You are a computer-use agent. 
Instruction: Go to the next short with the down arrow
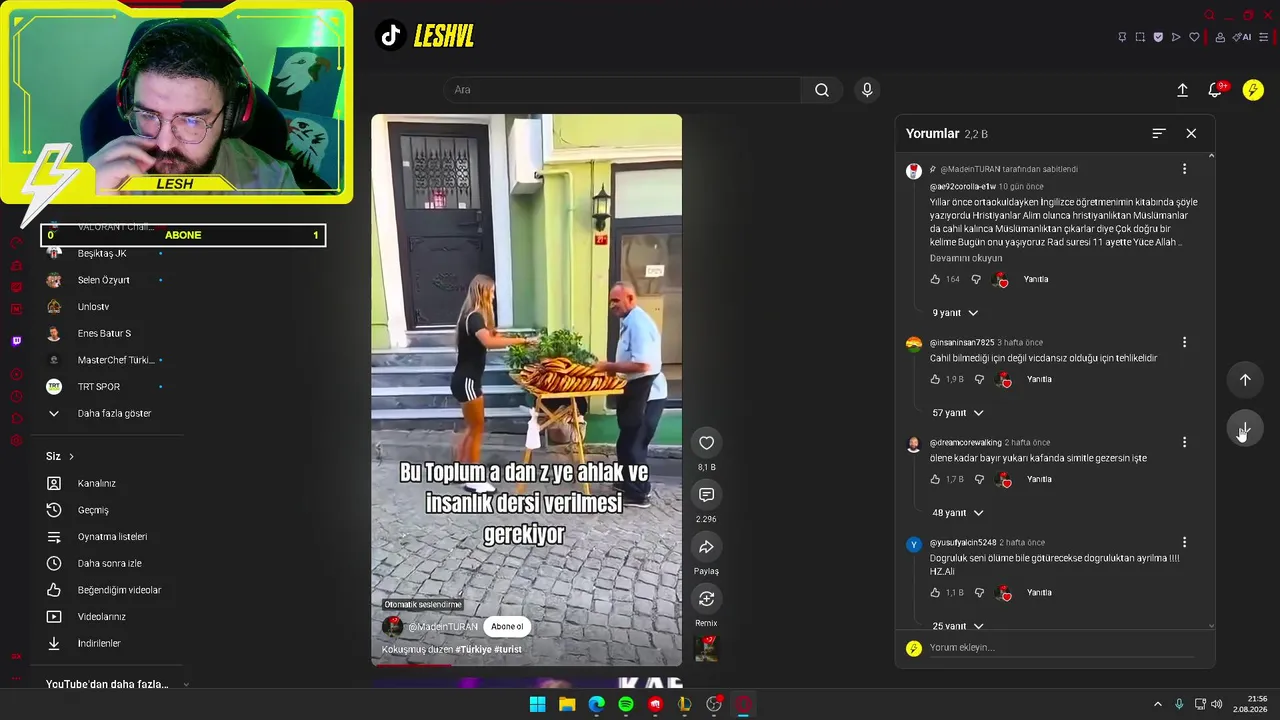tap(1245, 430)
